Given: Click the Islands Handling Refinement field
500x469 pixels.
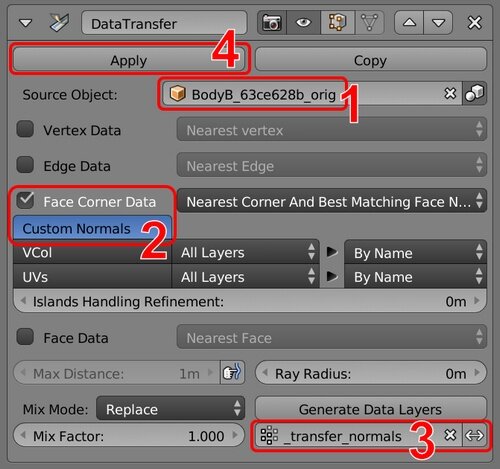Looking at the screenshot, I should pos(250,301).
